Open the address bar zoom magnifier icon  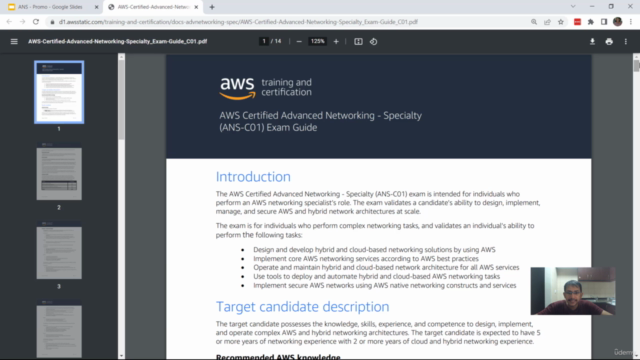tap(534, 22)
